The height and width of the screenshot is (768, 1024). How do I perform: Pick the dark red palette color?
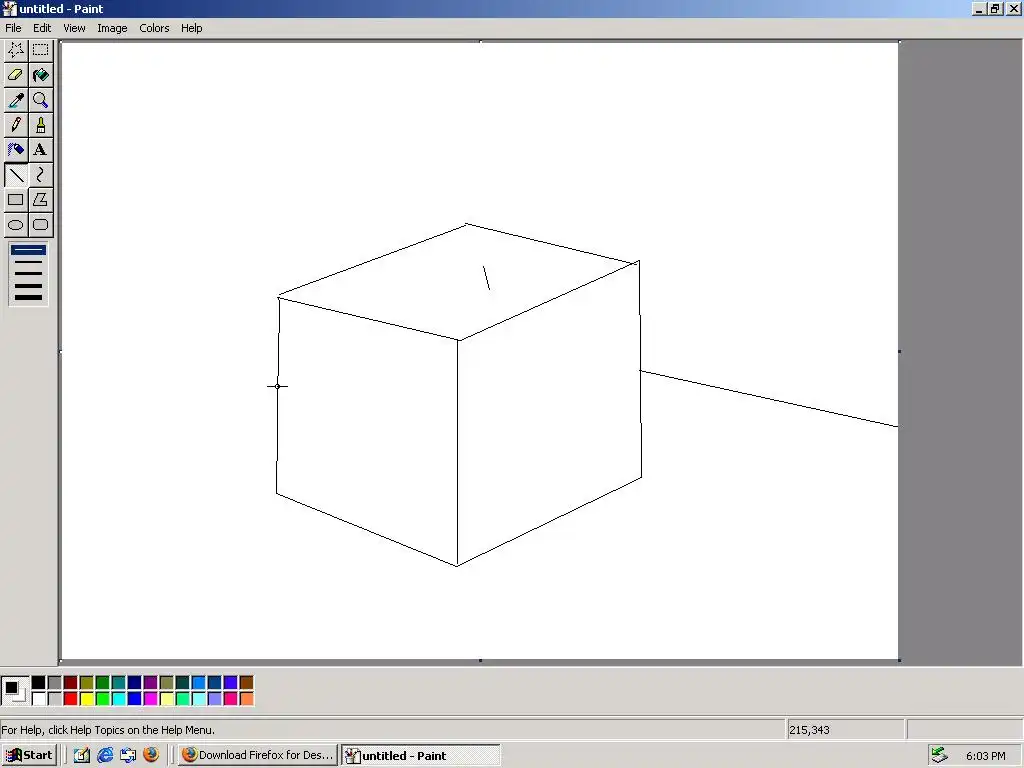[71, 682]
